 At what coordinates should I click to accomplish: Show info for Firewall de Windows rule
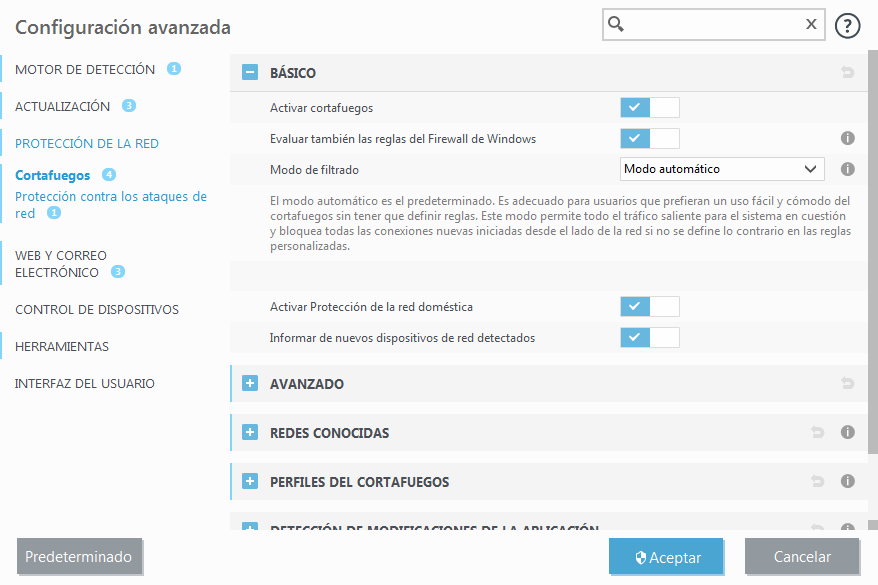pyautogui.click(x=847, y=138)
